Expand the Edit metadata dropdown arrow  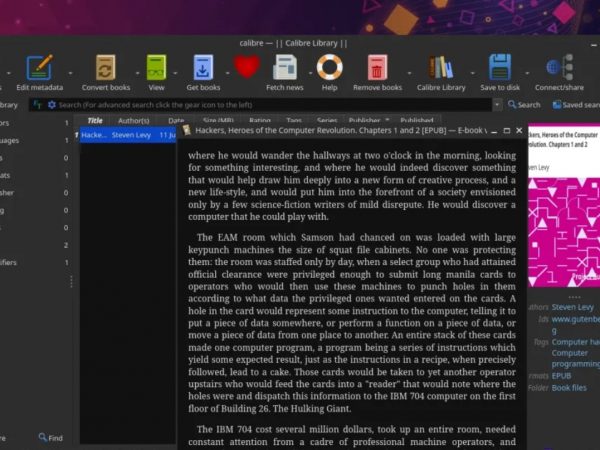tap(70, 73)
